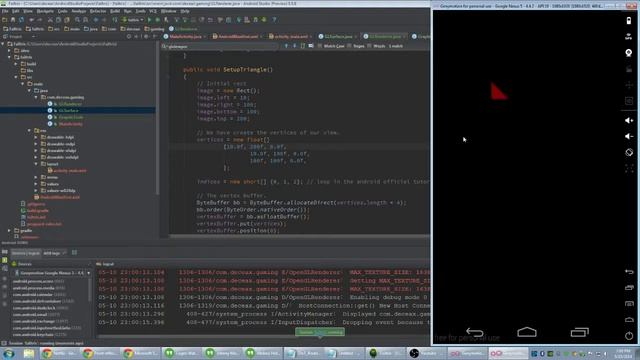Click the Cut scissors icon in the toolbar
The width and height of the screenshot is (640, 360).
point(50,20)
